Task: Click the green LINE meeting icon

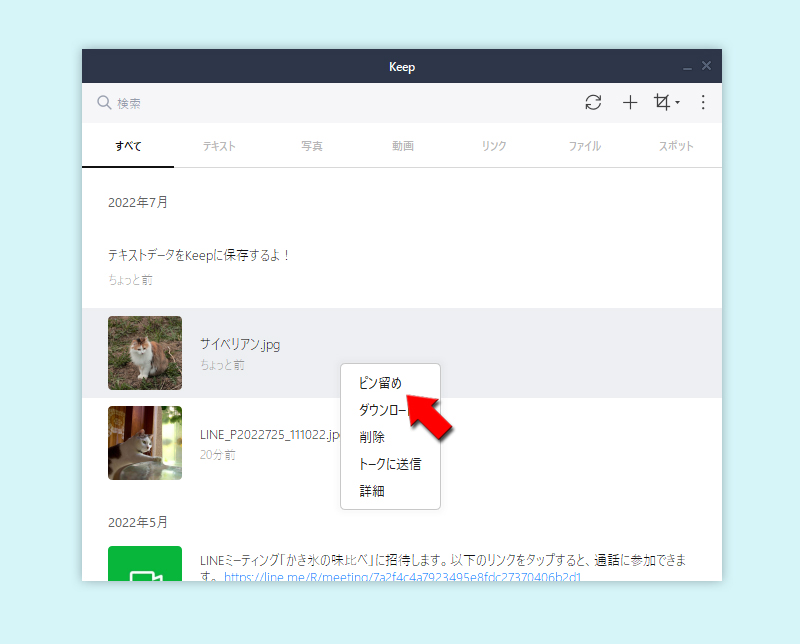Action: point(145,566)
